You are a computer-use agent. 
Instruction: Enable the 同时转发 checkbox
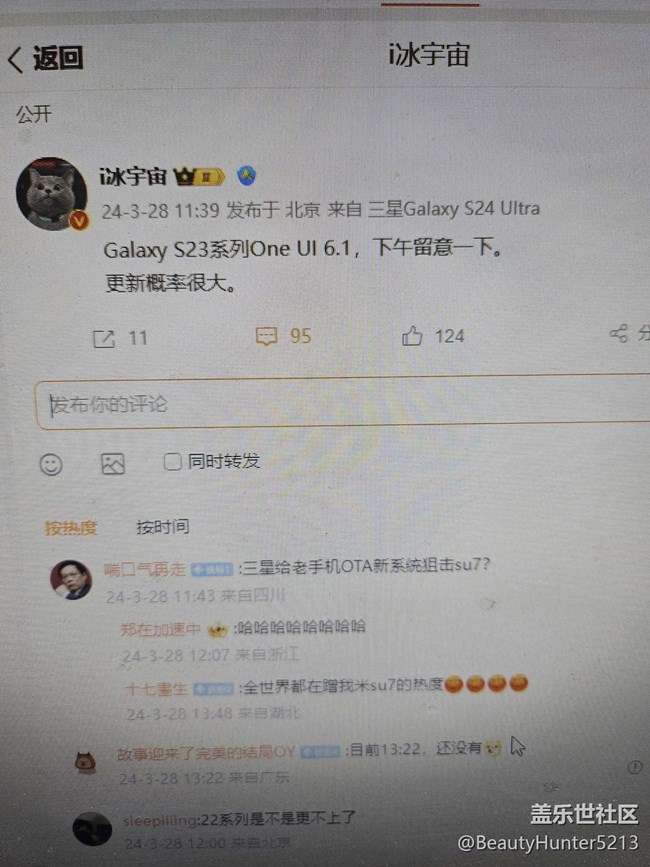coord(172,461)
